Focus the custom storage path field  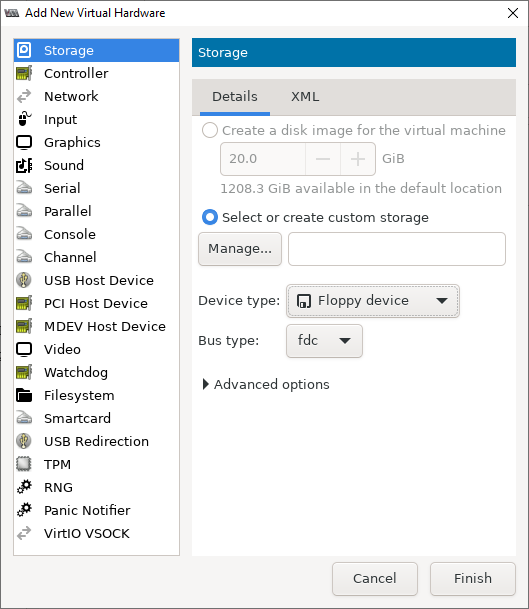pos(397,249)
